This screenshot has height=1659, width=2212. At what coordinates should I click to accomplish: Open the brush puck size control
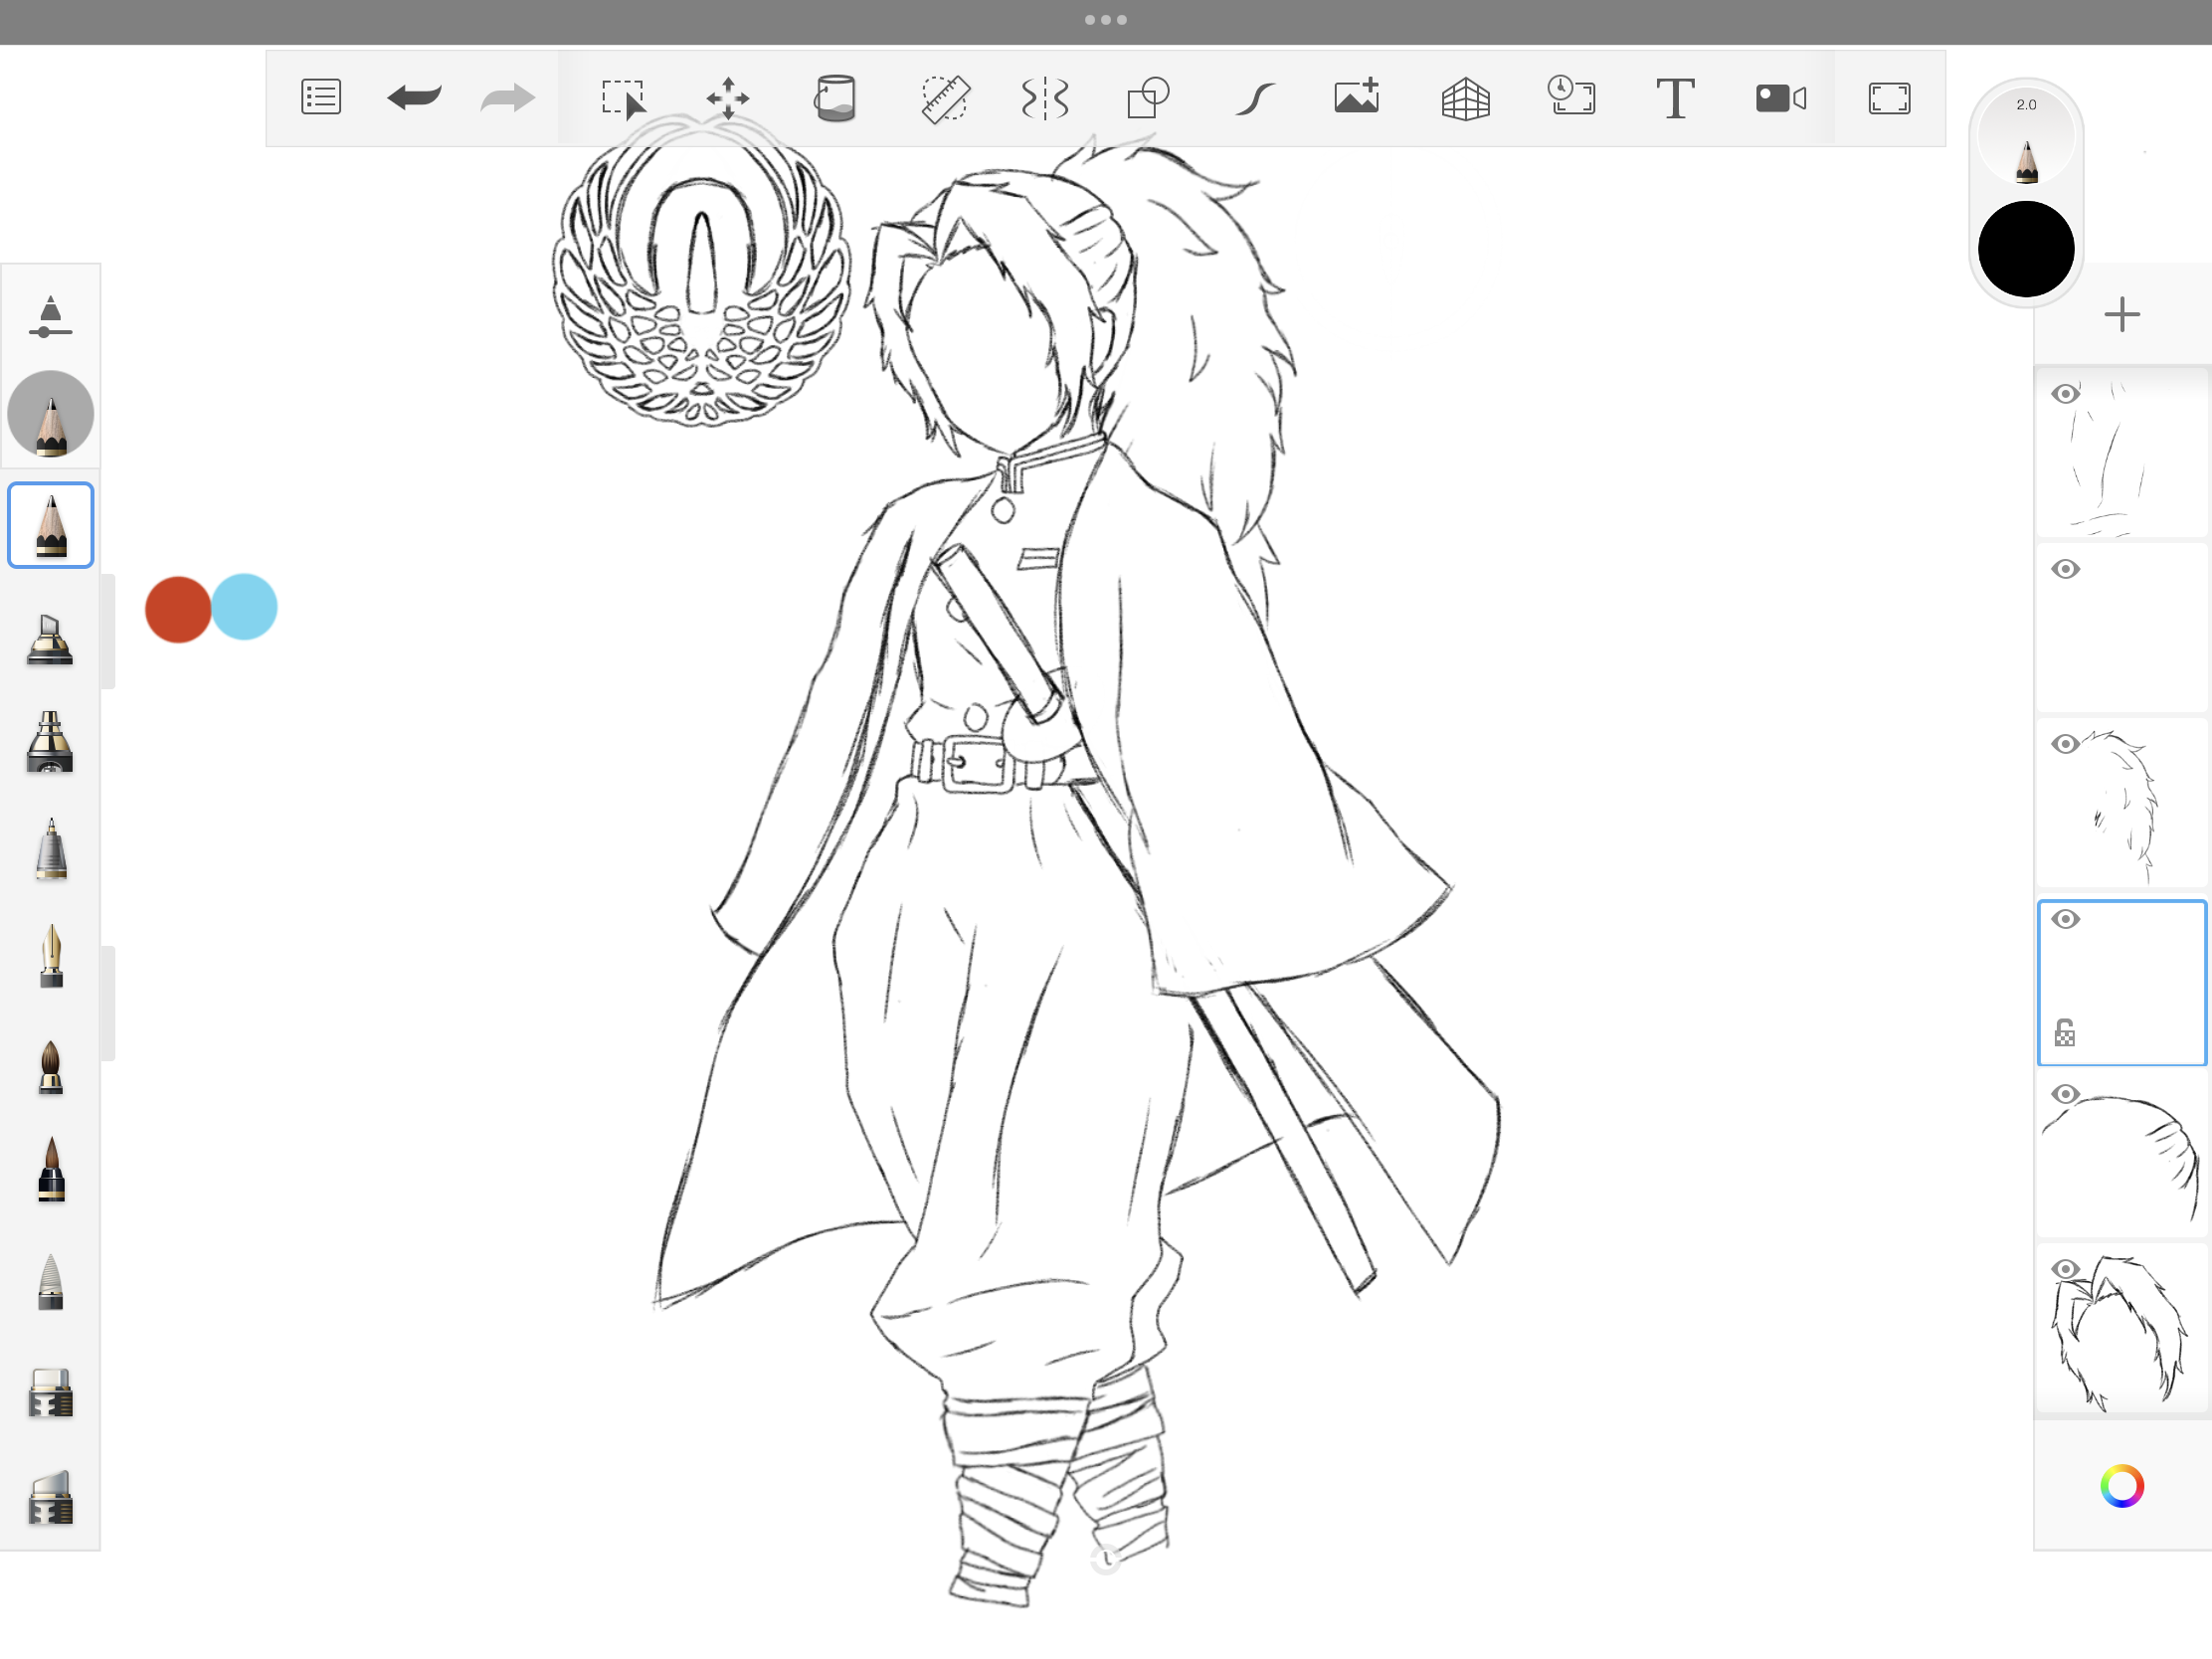click(2025, 135)
